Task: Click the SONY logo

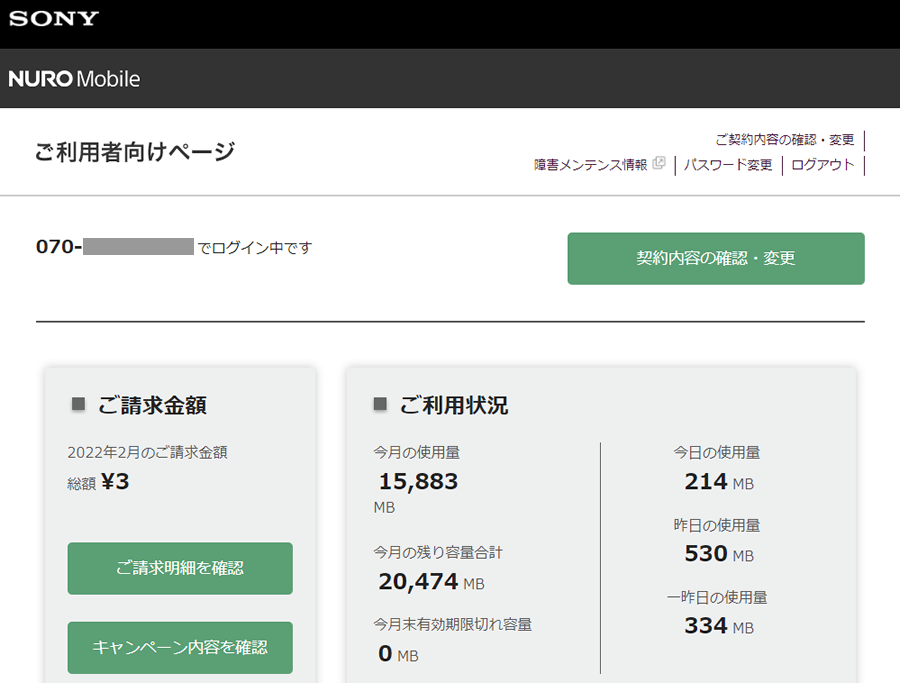Action: pos(54,19)
